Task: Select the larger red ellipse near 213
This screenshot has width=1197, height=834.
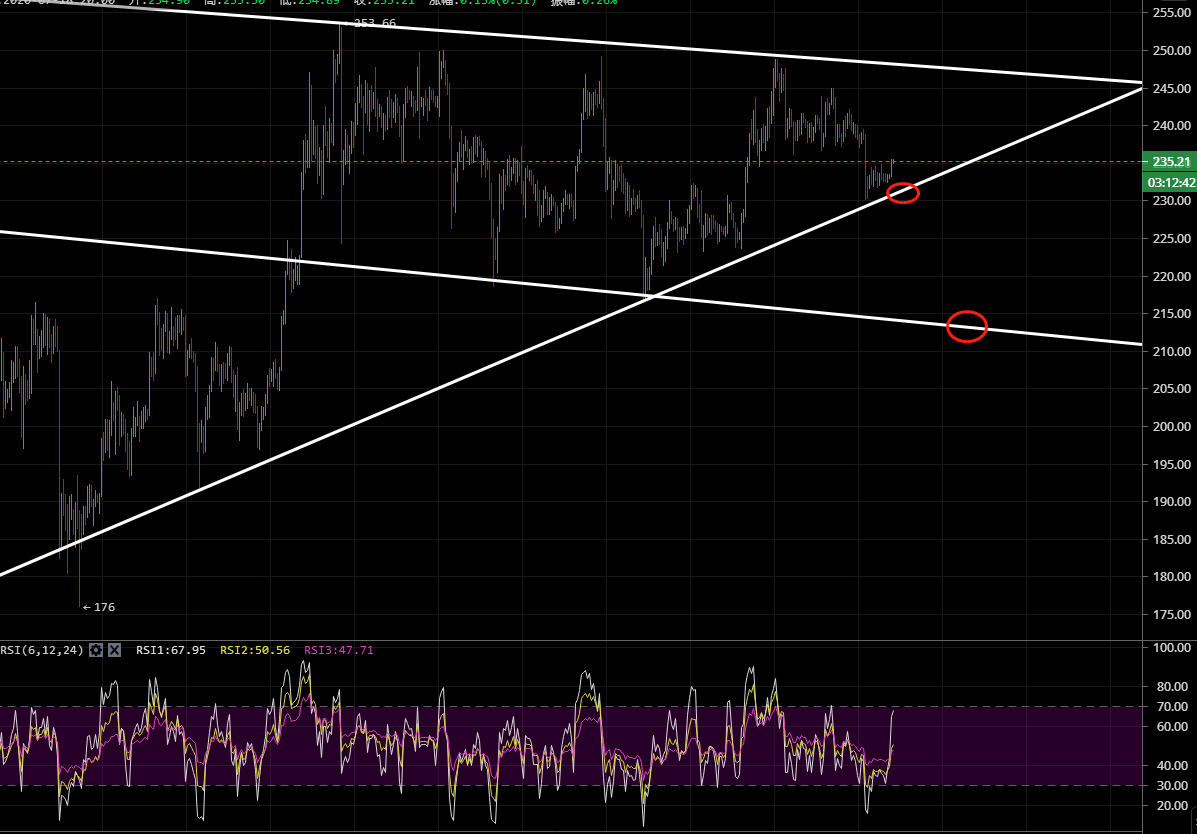Action: coord(967,326)
